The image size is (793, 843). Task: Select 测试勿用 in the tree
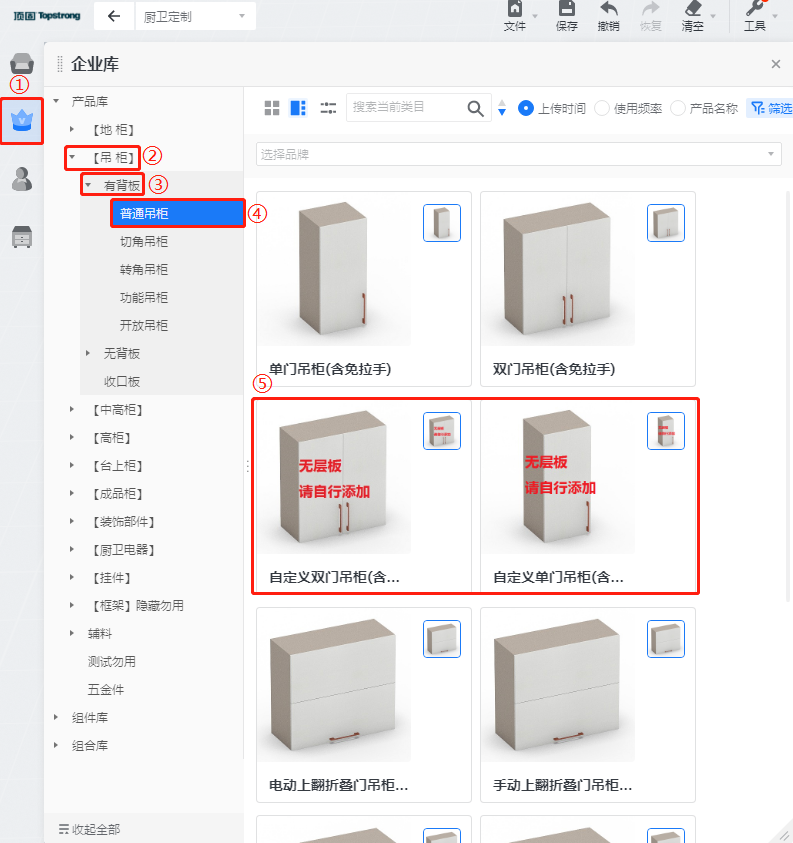111,661
